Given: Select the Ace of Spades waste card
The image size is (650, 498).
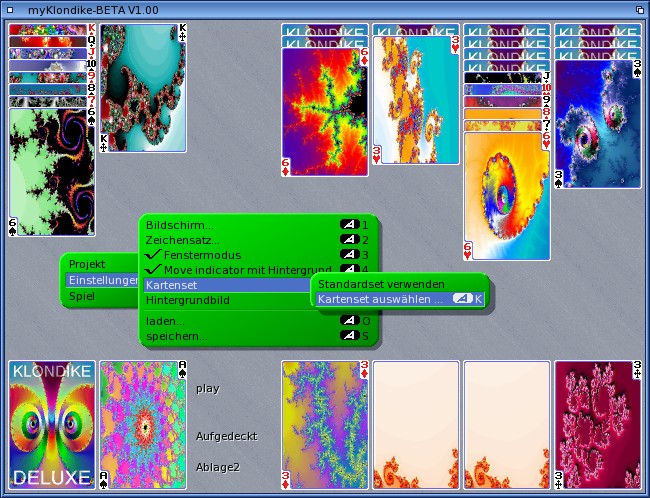Looking at the screenshot, I should [x=143, y=425].
